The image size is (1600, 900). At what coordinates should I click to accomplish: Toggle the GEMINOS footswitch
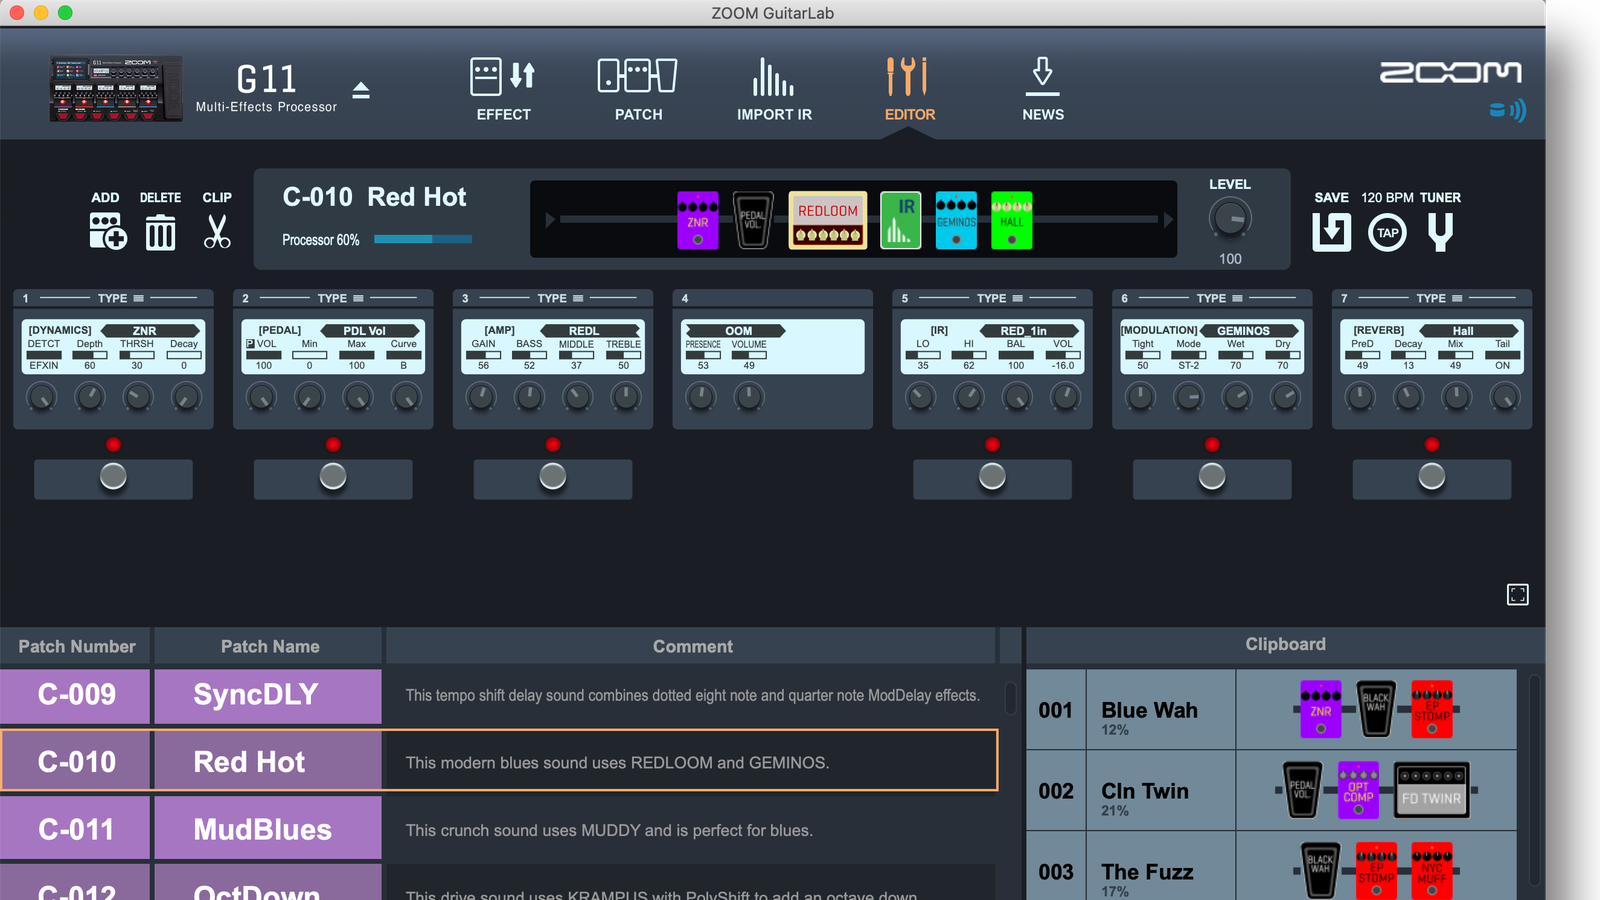(x=1212, y=478)
